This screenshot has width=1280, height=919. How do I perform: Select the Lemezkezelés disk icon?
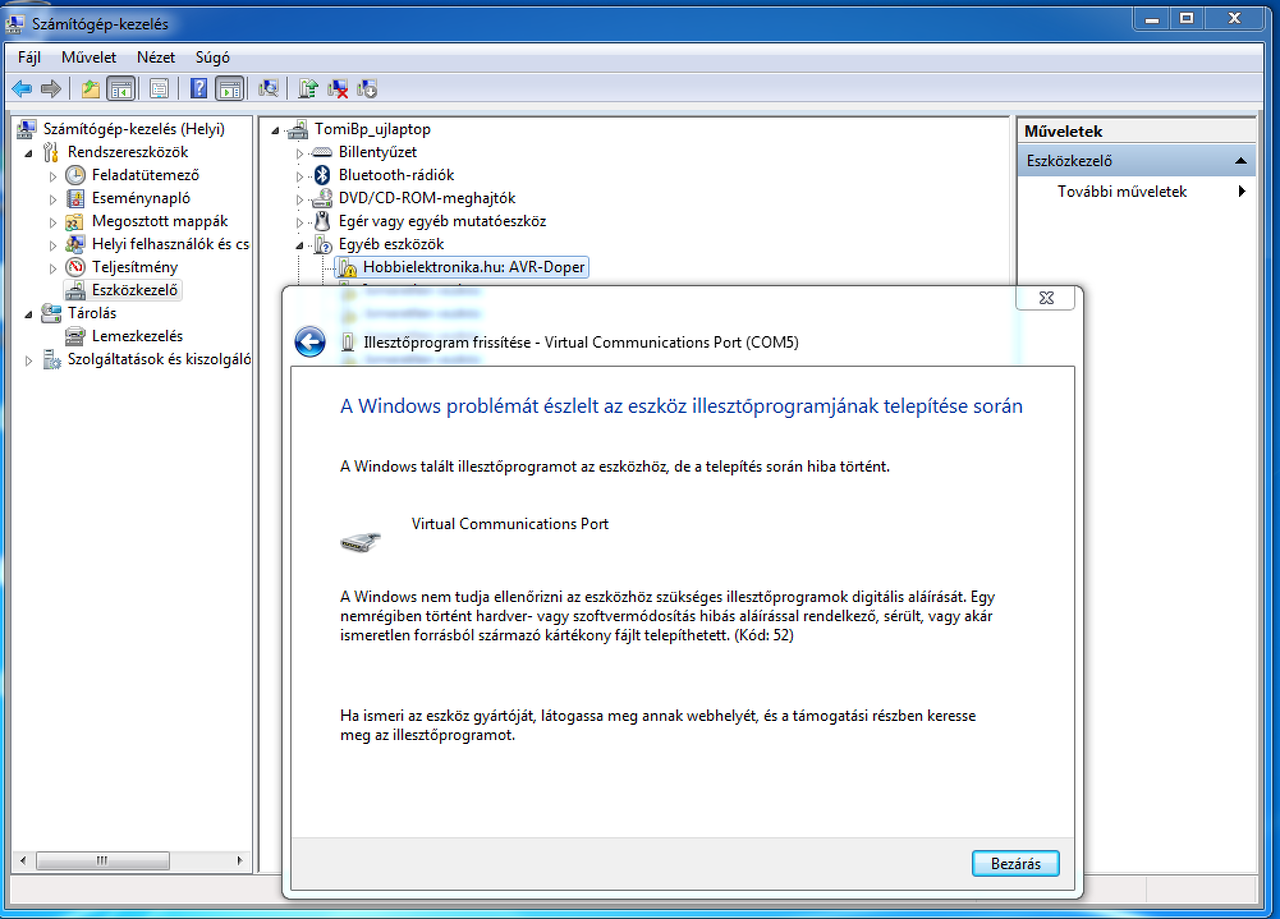point(75,336)
